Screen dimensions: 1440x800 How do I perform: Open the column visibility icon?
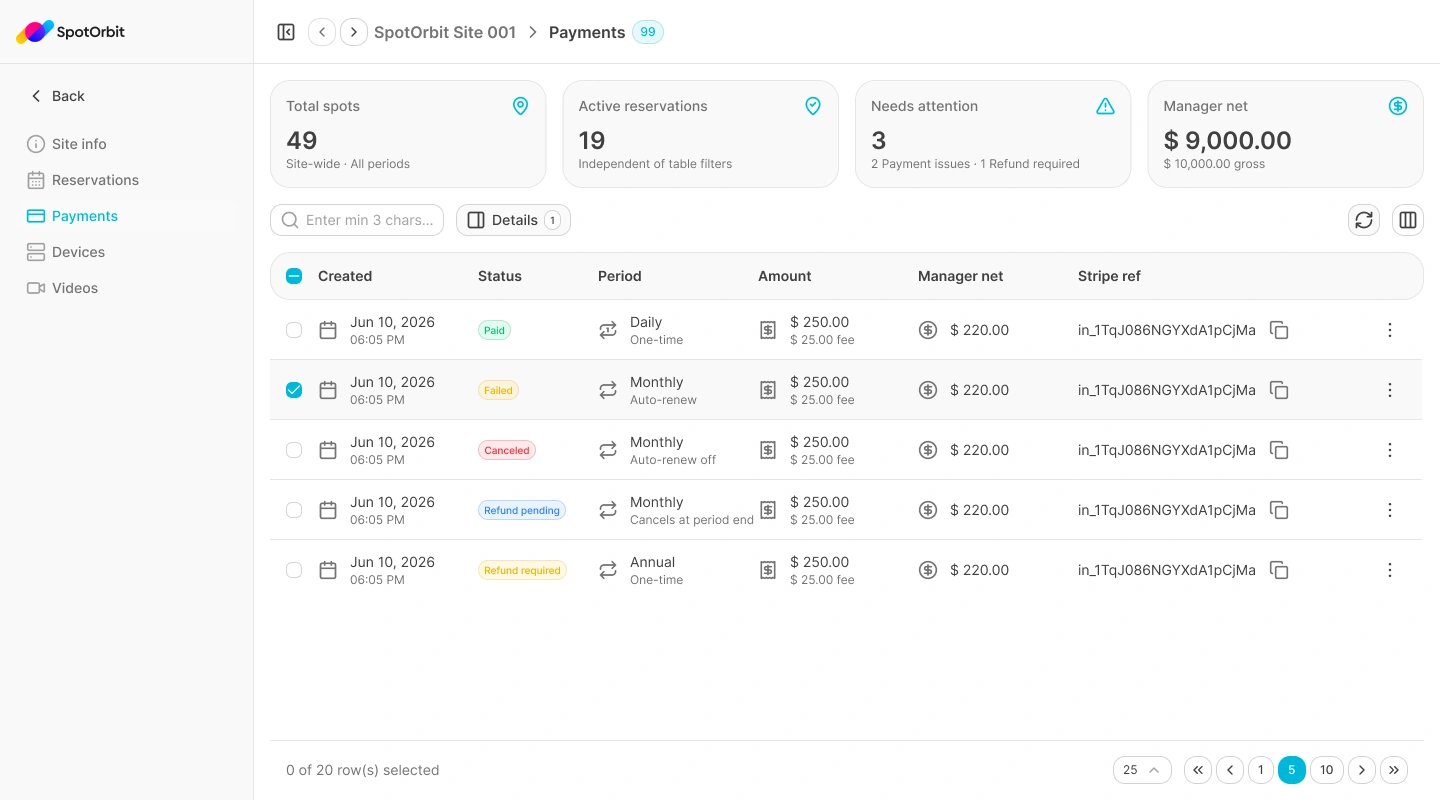click(1408, 220)
